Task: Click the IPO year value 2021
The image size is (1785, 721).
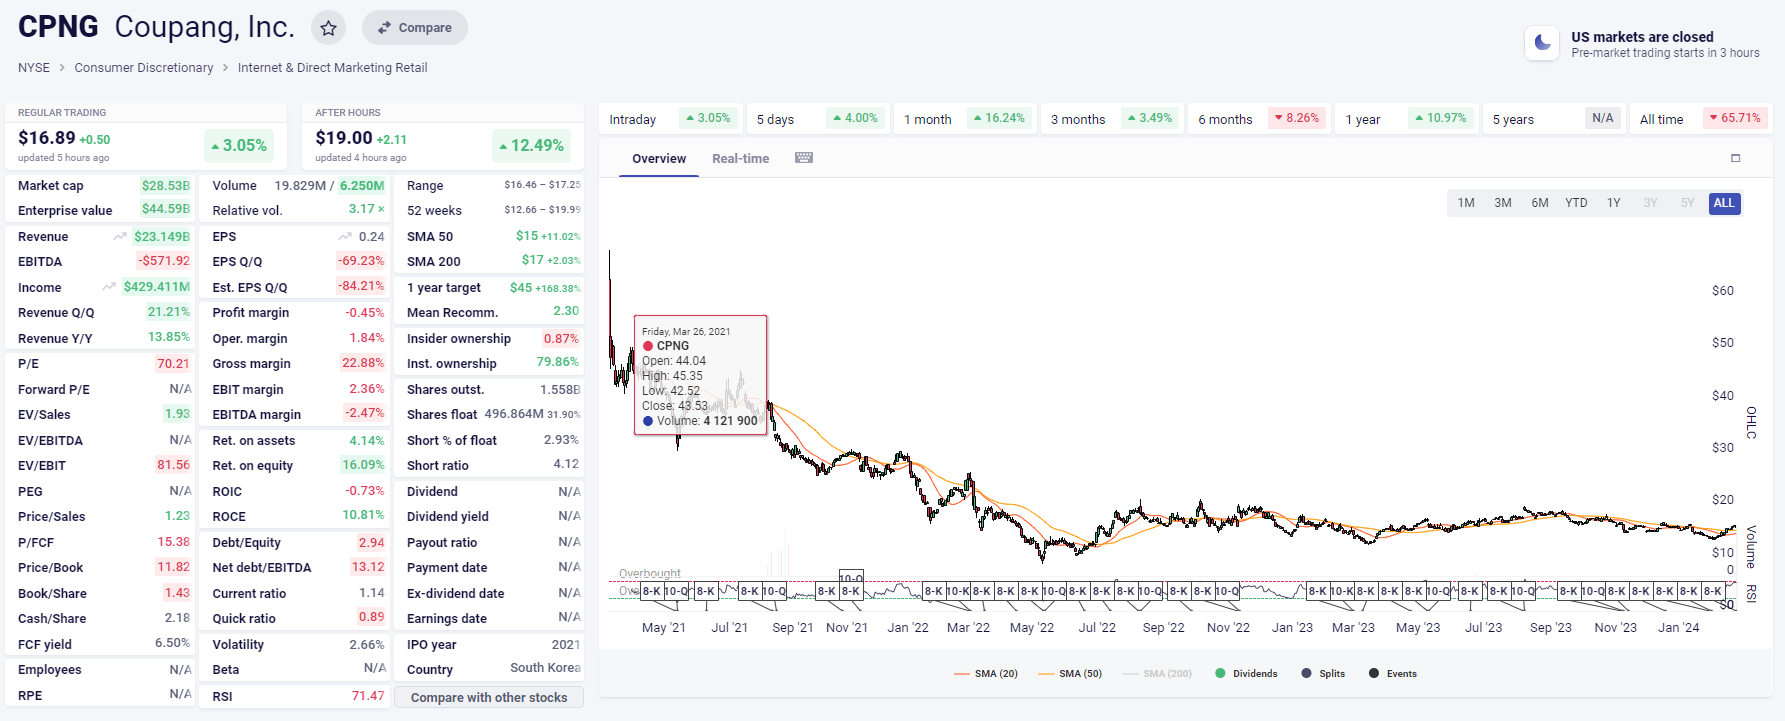Action: pyautogui.click(x=566, y=645)
